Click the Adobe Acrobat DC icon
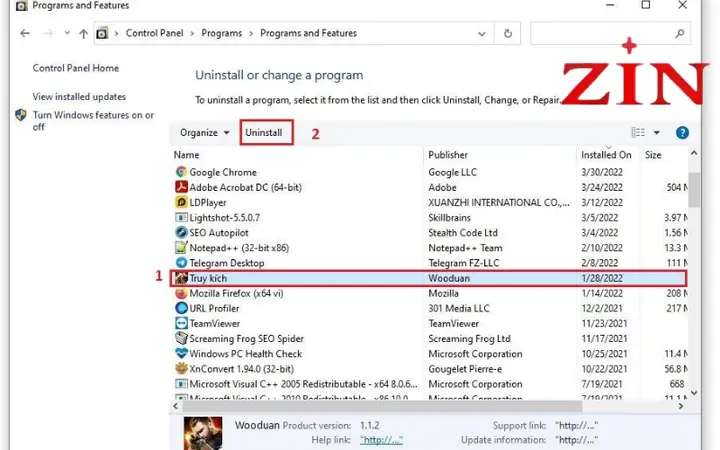Screen dimensions: 720x450 (181, 187)
